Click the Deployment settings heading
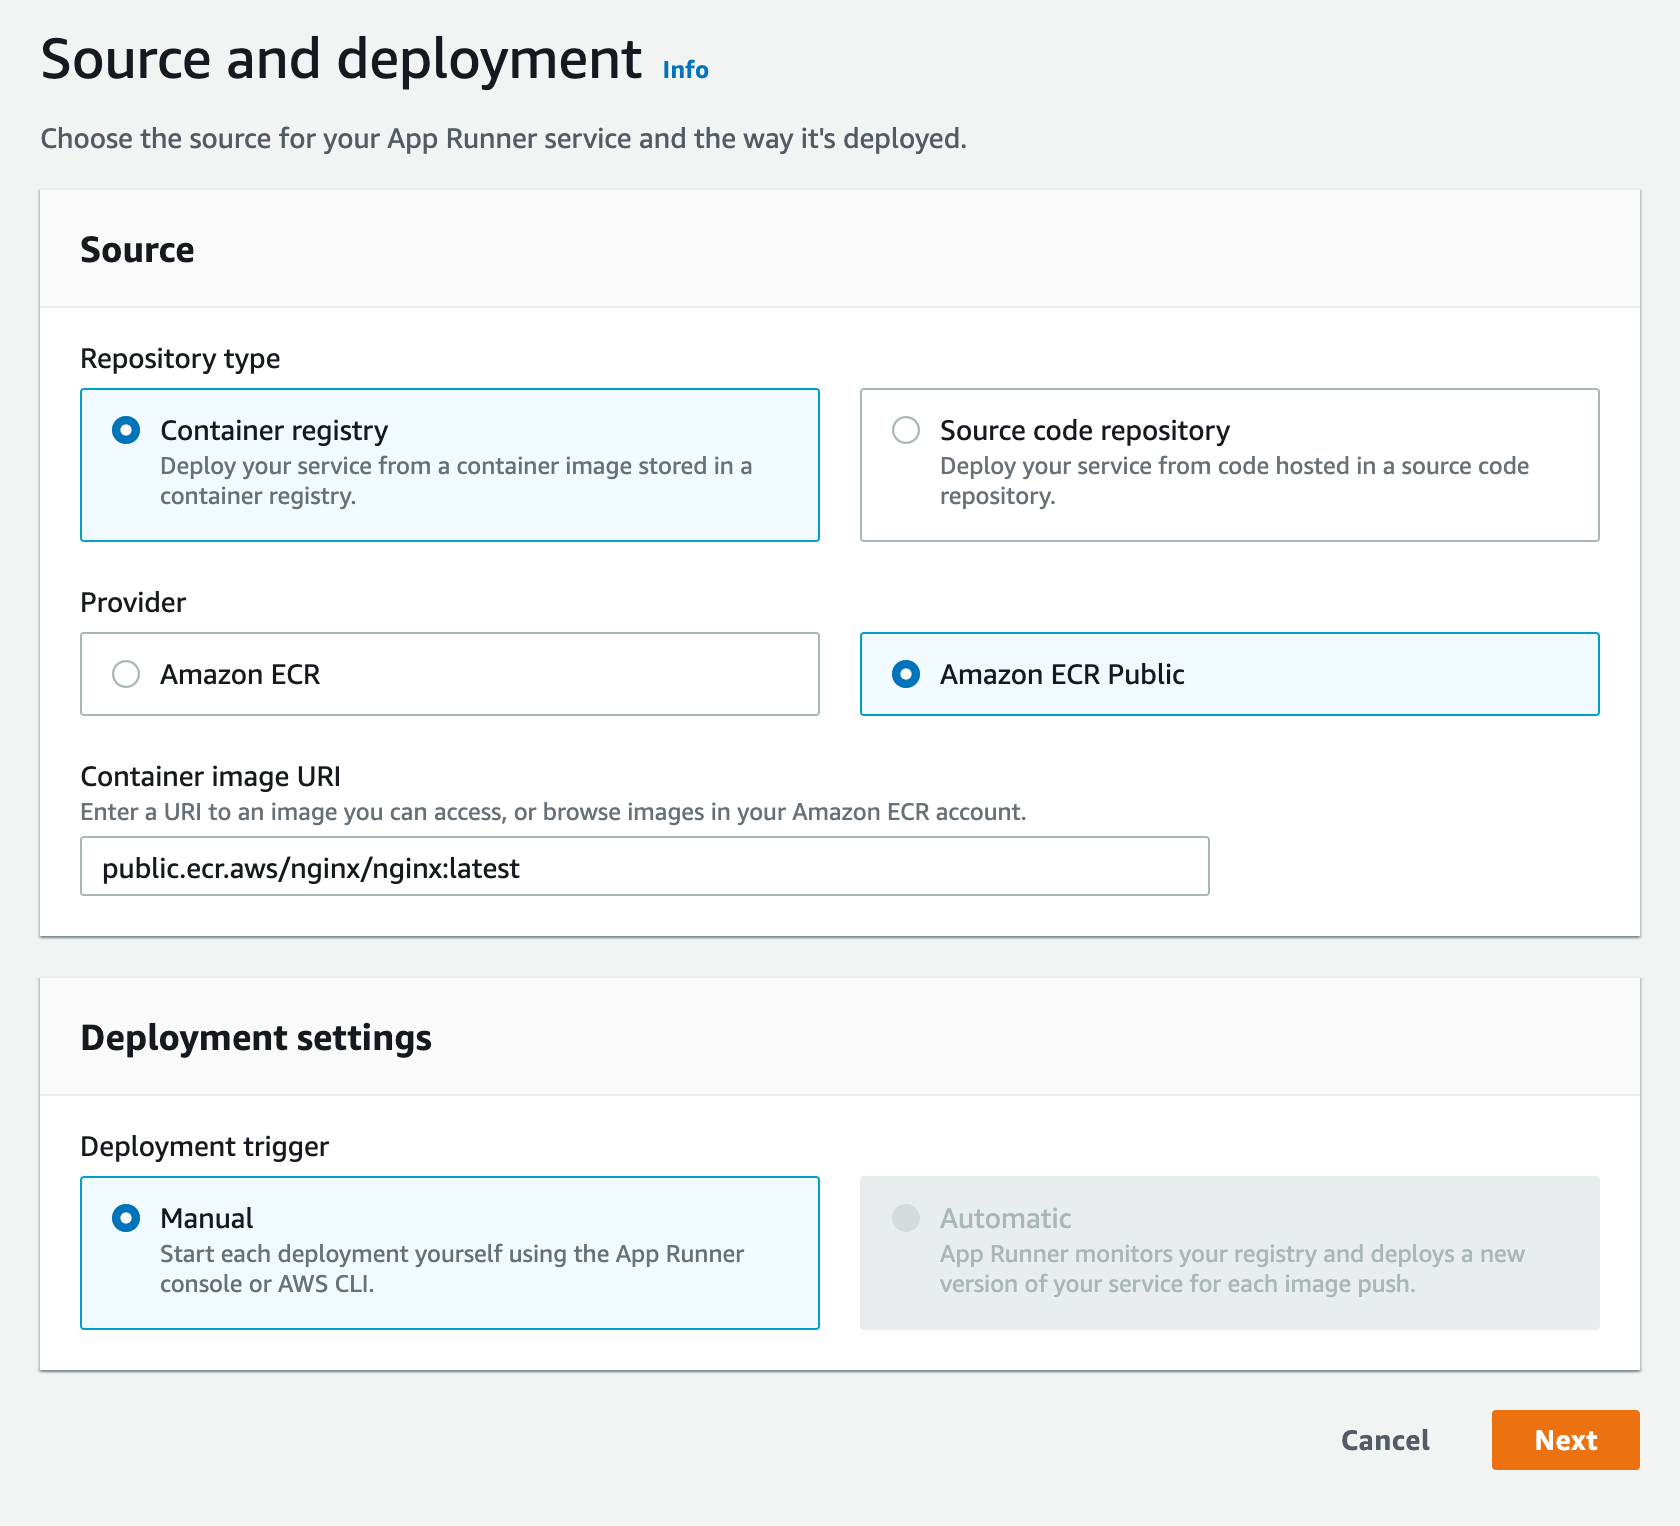Viewport: 1680px width, 1526px height. point(256,1037)
